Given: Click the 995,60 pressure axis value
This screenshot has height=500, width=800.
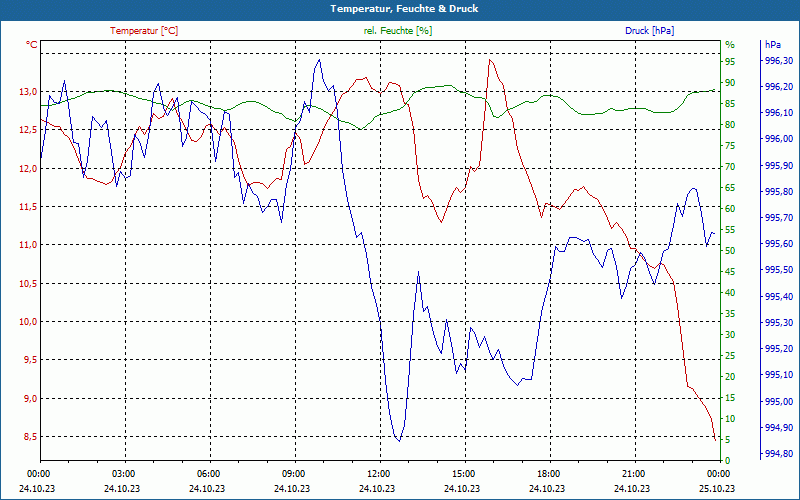Looking at the screenshot, I should [779, 244].
